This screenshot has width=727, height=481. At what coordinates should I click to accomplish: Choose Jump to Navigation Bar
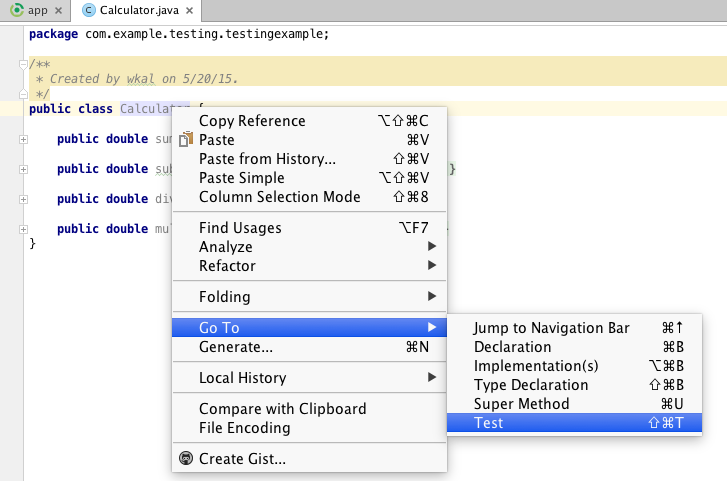click(574, 327)
